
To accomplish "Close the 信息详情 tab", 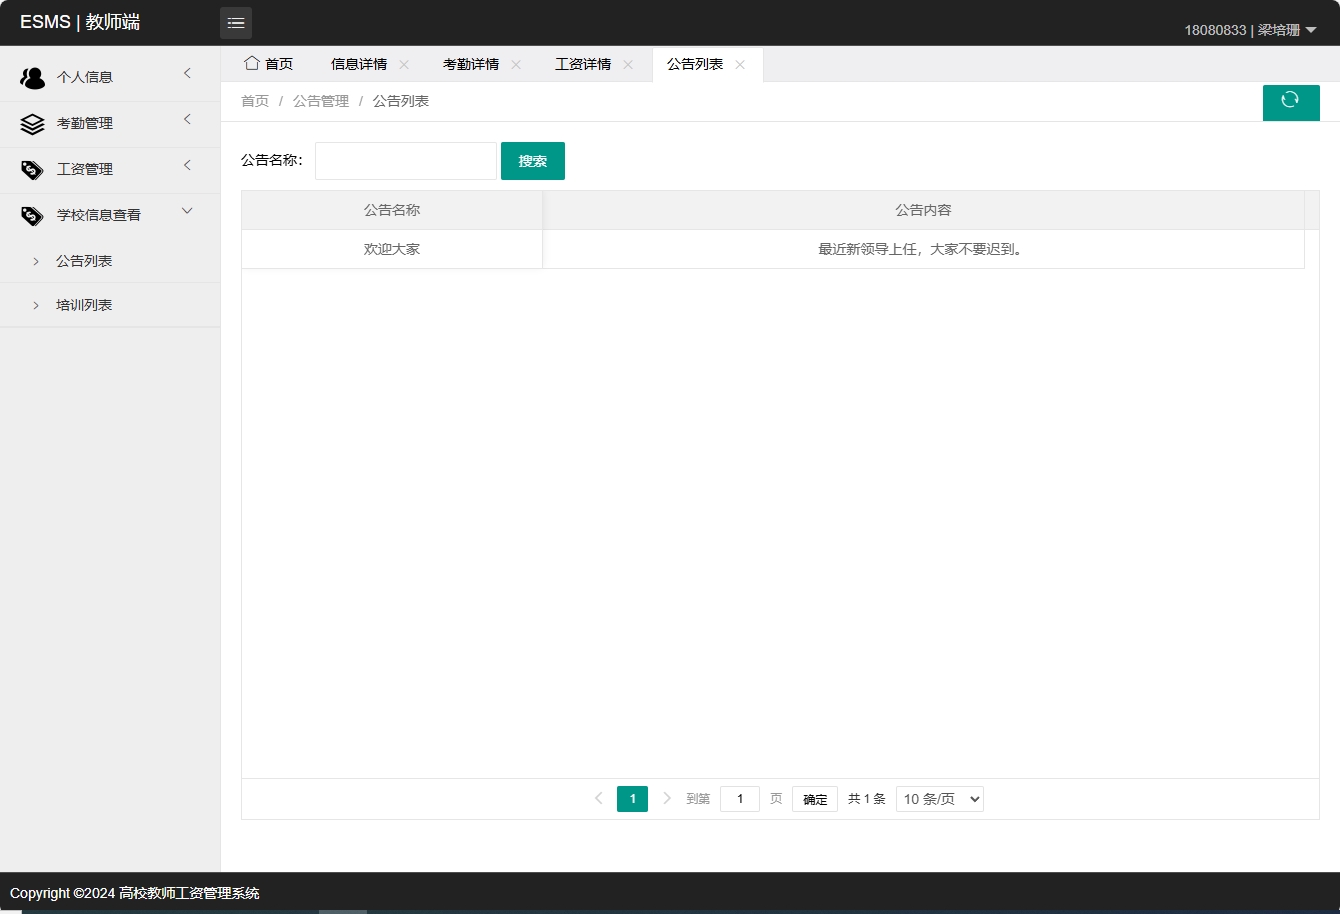I will point(403,63).
